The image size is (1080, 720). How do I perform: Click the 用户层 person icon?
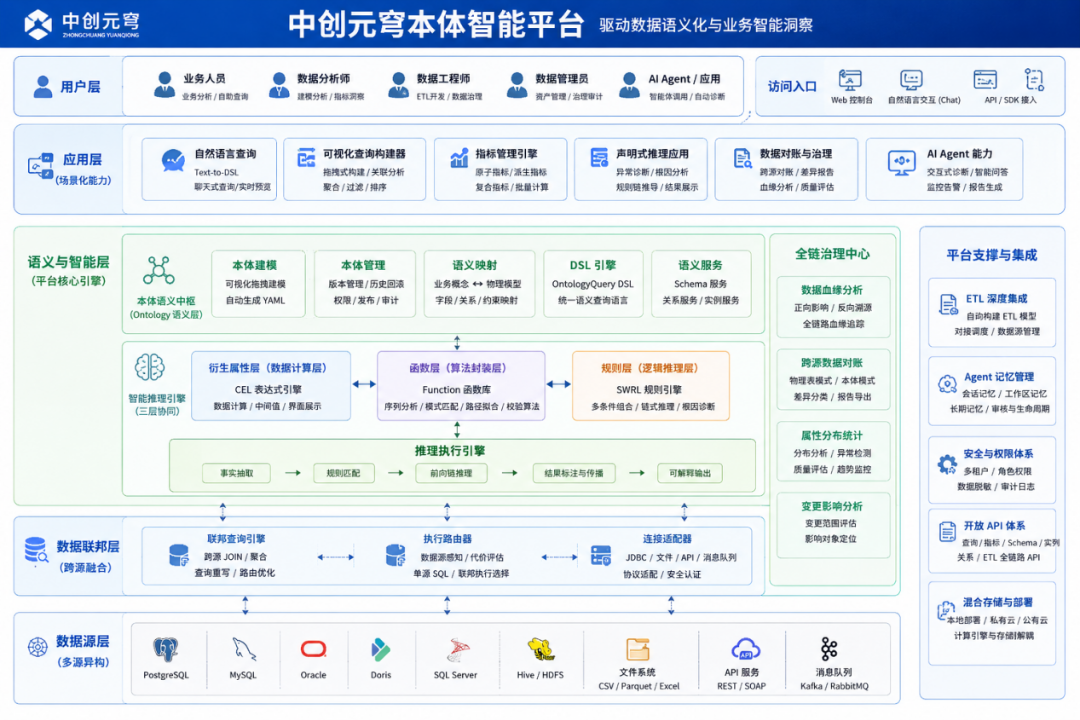tap(43, 87)
